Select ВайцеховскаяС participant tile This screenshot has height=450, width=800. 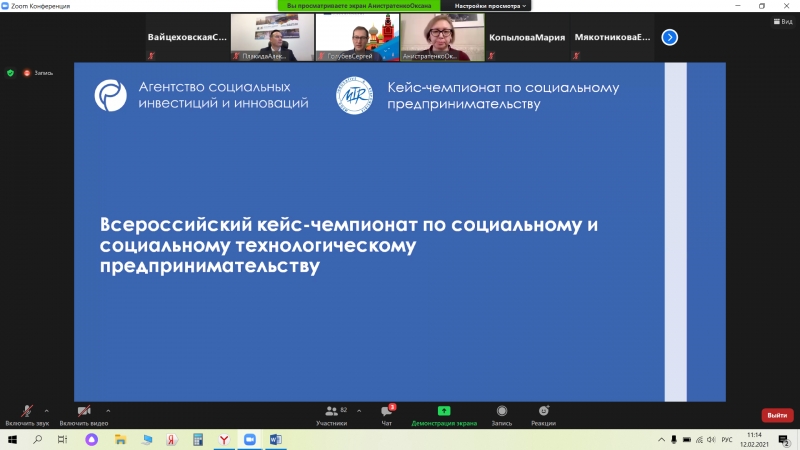click(187, 37)
